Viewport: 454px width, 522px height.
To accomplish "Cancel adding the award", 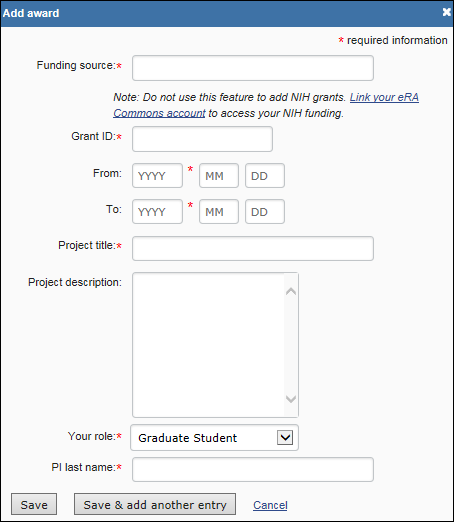I will 270,505.
